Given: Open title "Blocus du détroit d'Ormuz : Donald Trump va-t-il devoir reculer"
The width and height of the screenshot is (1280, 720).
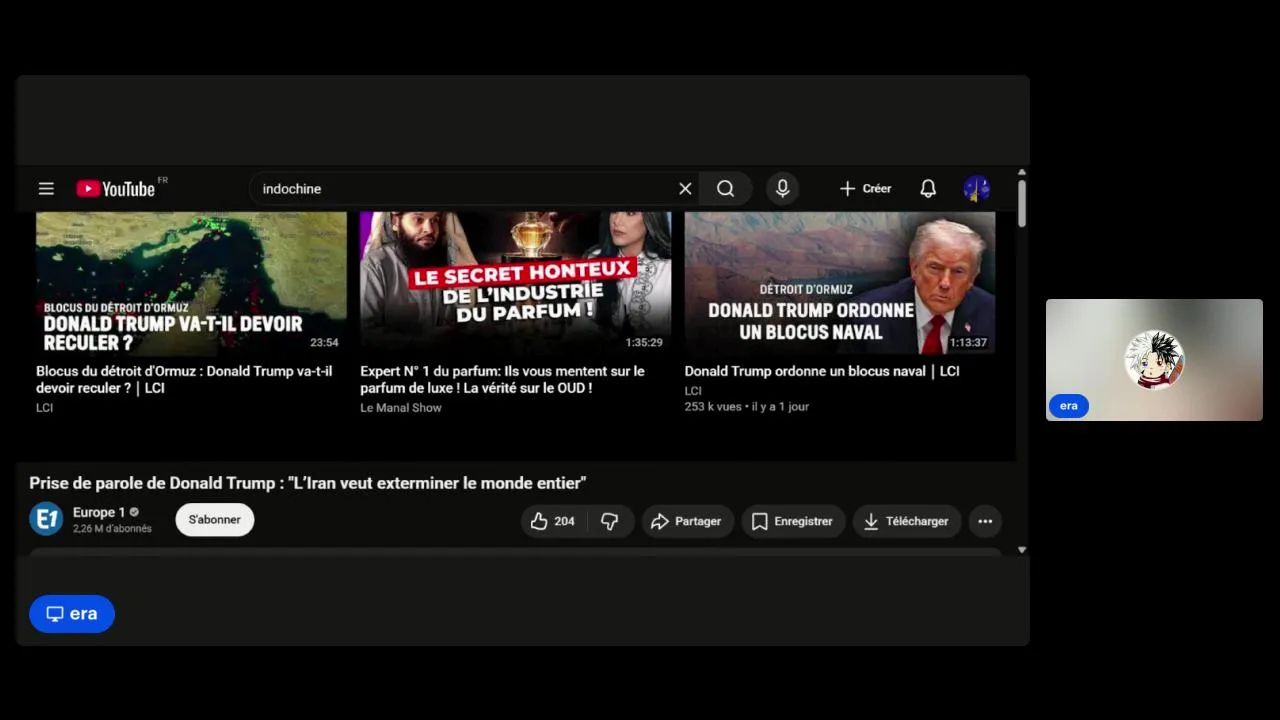Looking at the screenshot, I should coord(184,379).
